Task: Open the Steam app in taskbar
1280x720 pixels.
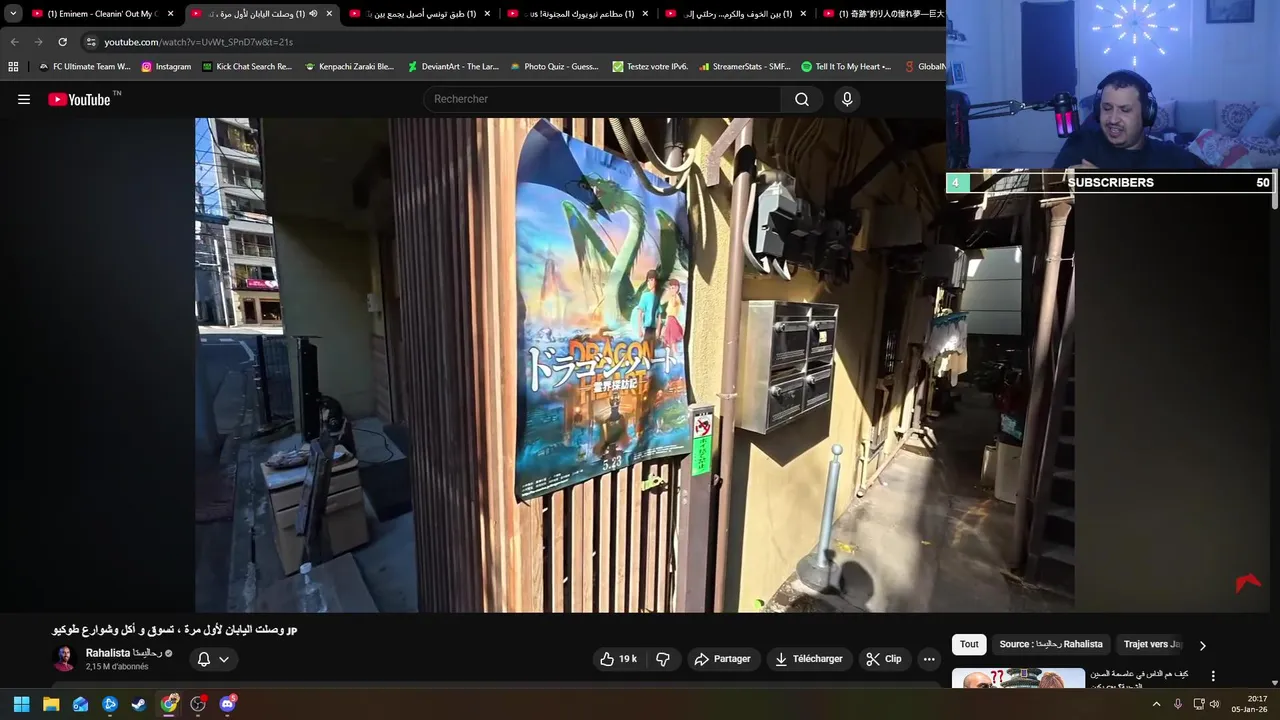Action: (139, 704)
